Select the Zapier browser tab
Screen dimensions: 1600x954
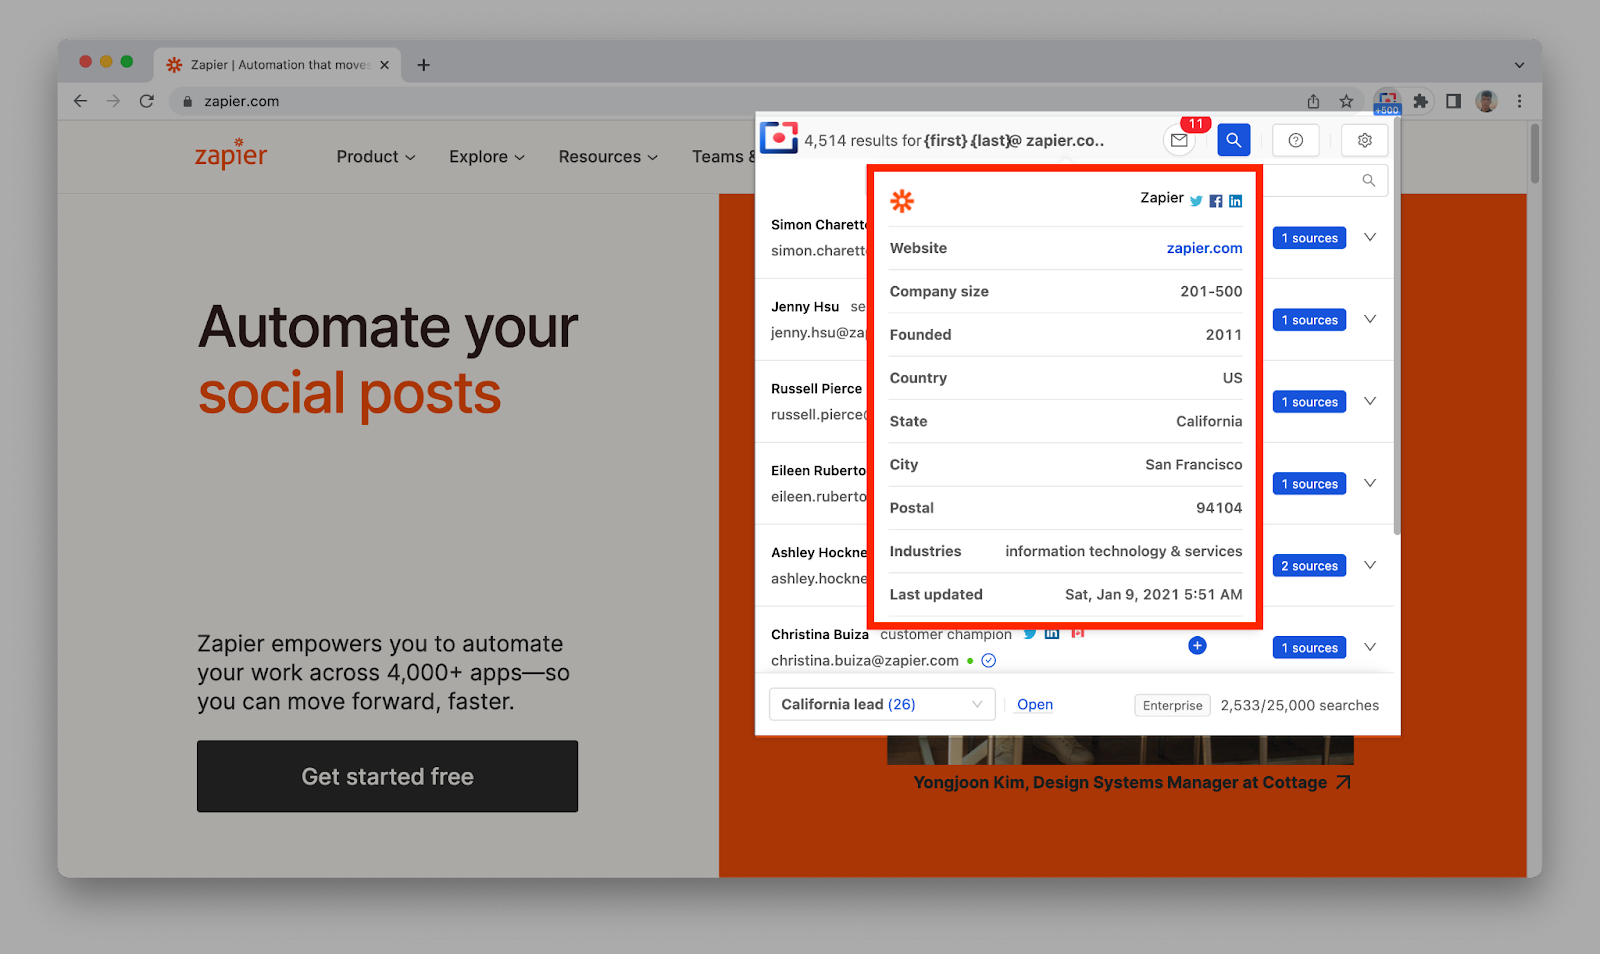[277, 65]
